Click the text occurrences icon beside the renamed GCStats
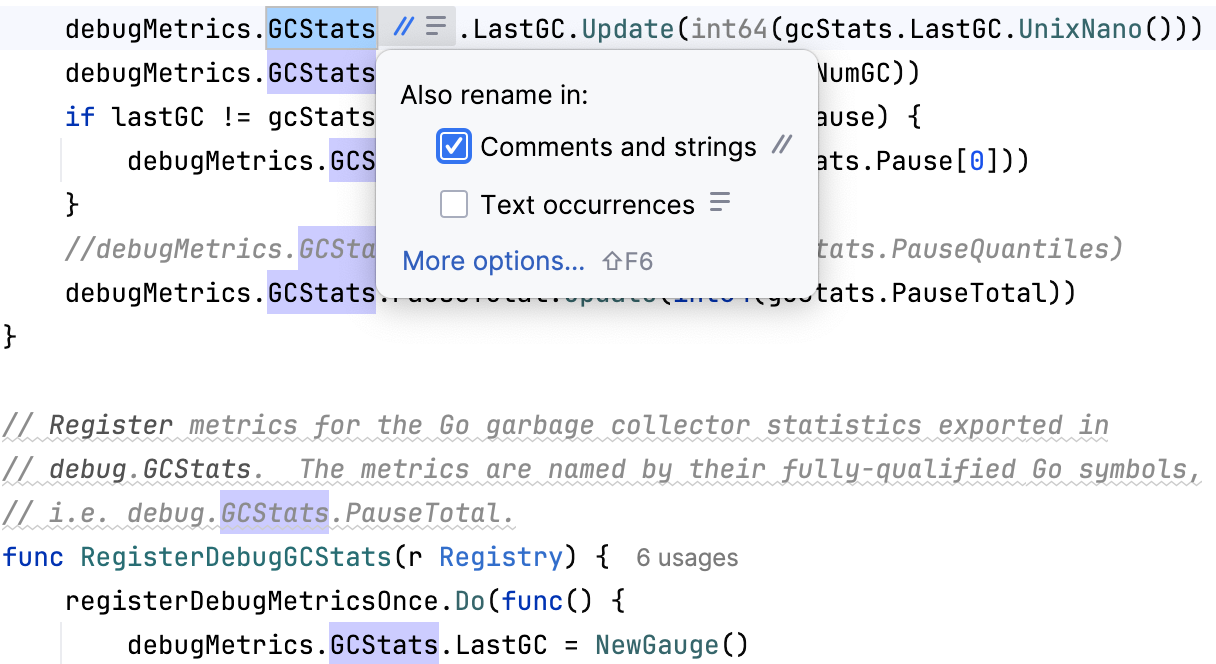The width and height of the screenshot is (1216, 664). point(435,27)
